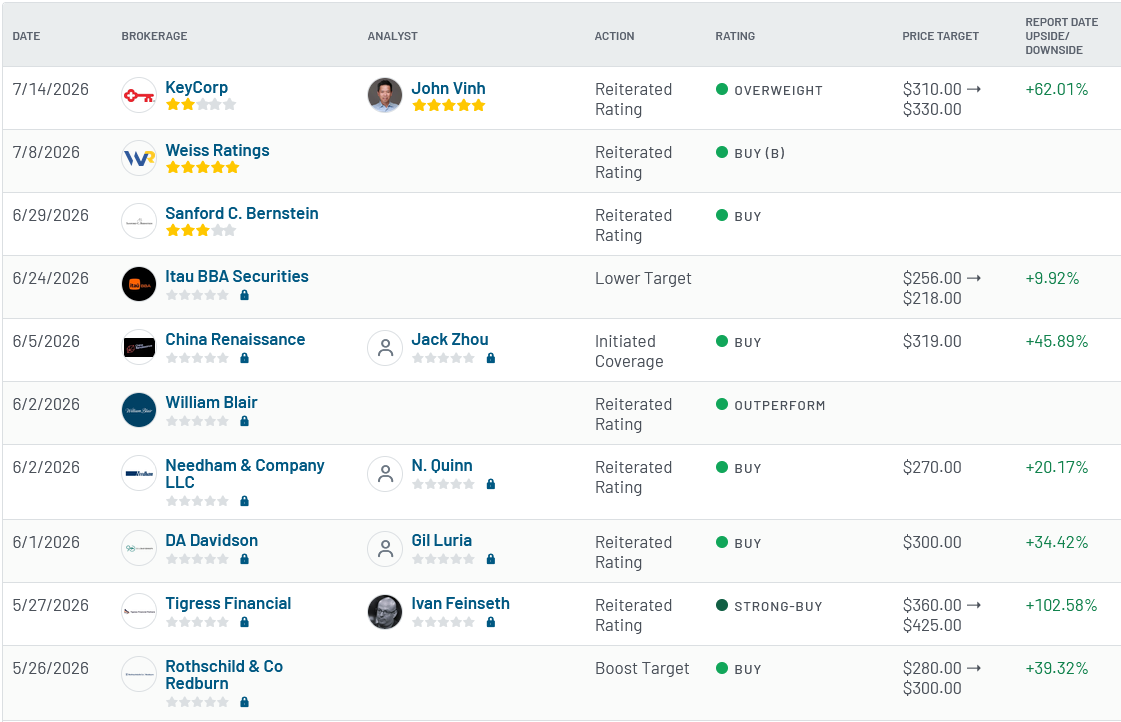Click lock icon under William Blair
Viewport: 1121px width, 722px height.
(245, 421)
